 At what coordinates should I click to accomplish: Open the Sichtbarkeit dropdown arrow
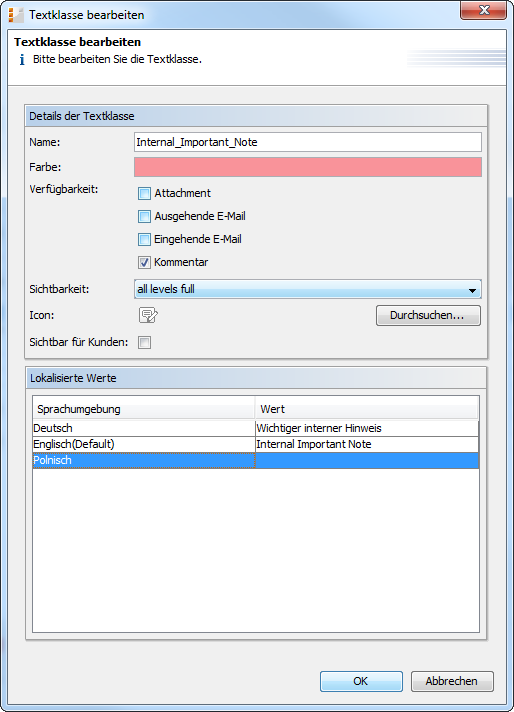coord(472,290)
